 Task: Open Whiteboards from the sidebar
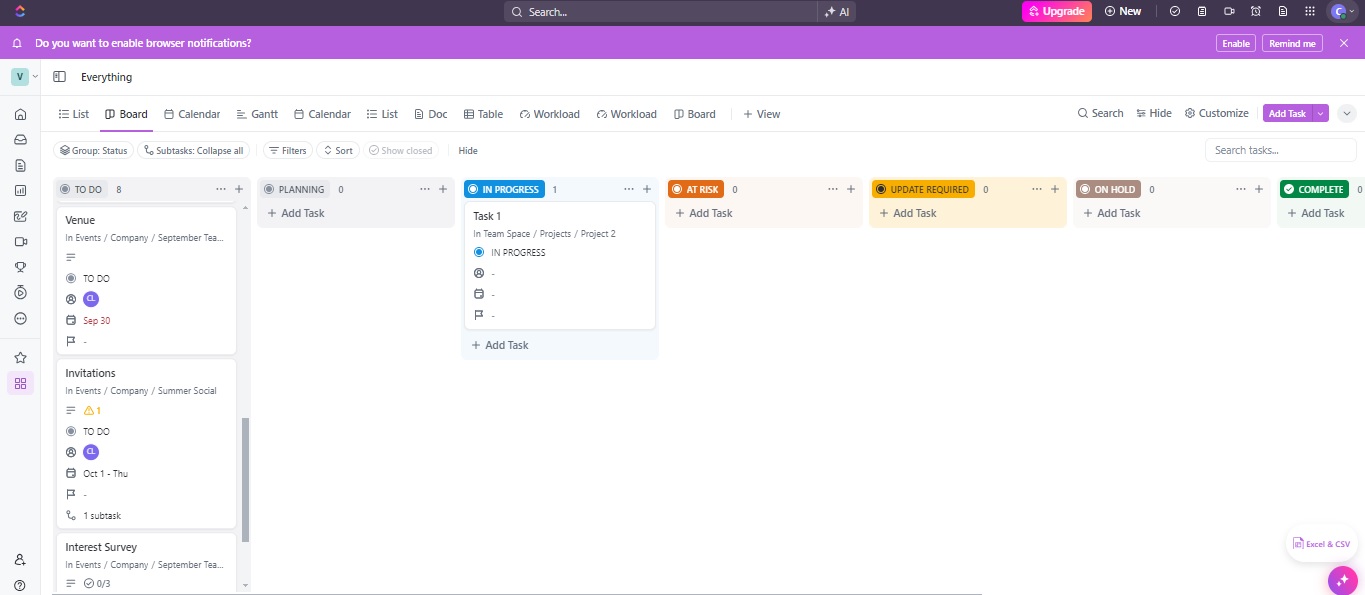pos(20,216)
